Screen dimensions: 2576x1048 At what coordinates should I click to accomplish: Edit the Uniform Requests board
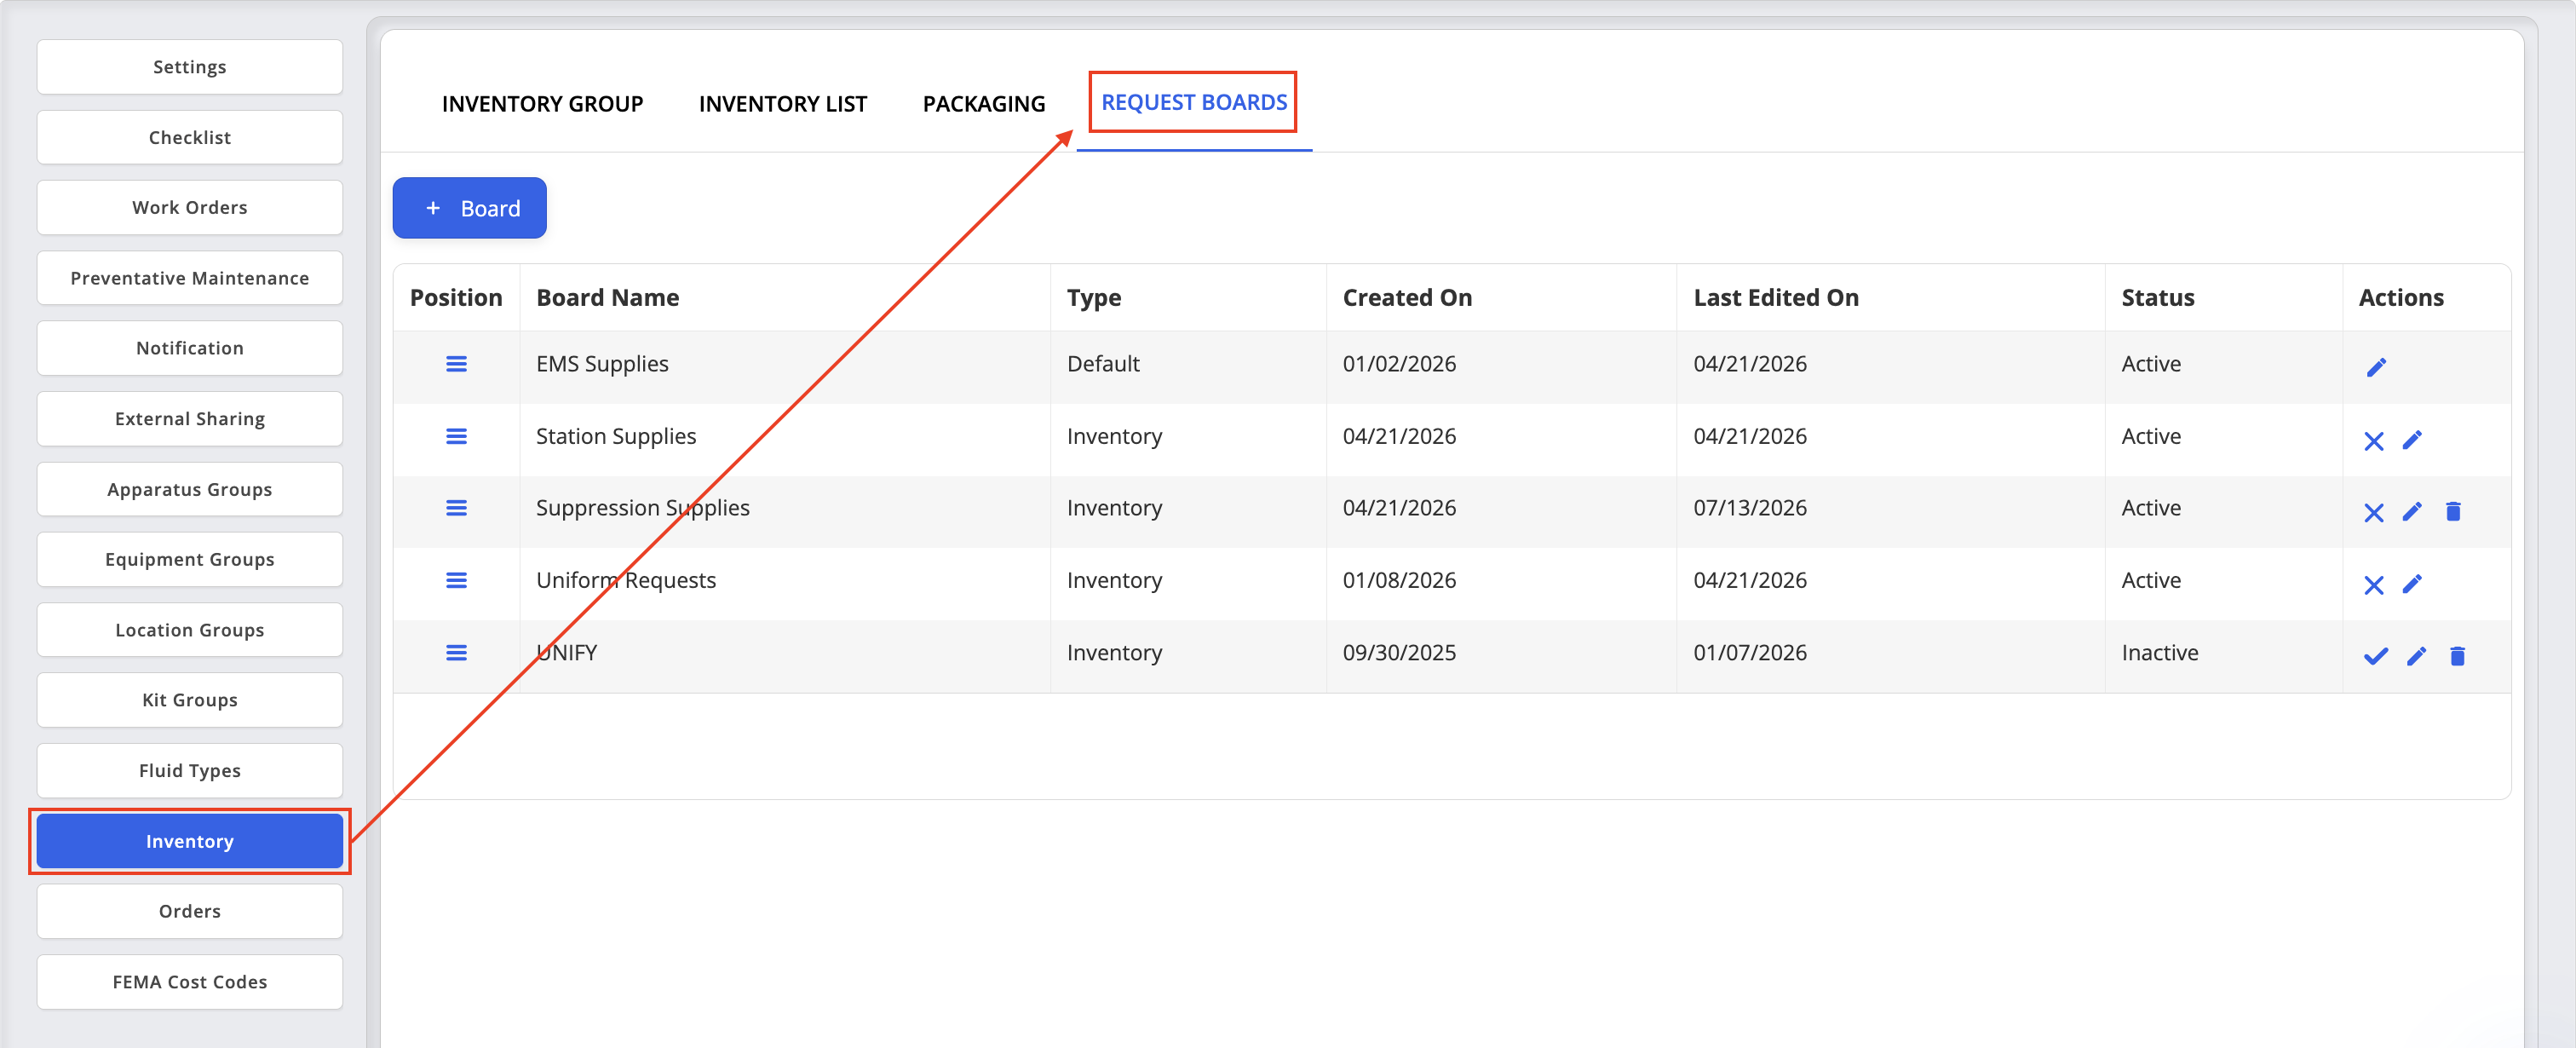(x=2412, y=583)
